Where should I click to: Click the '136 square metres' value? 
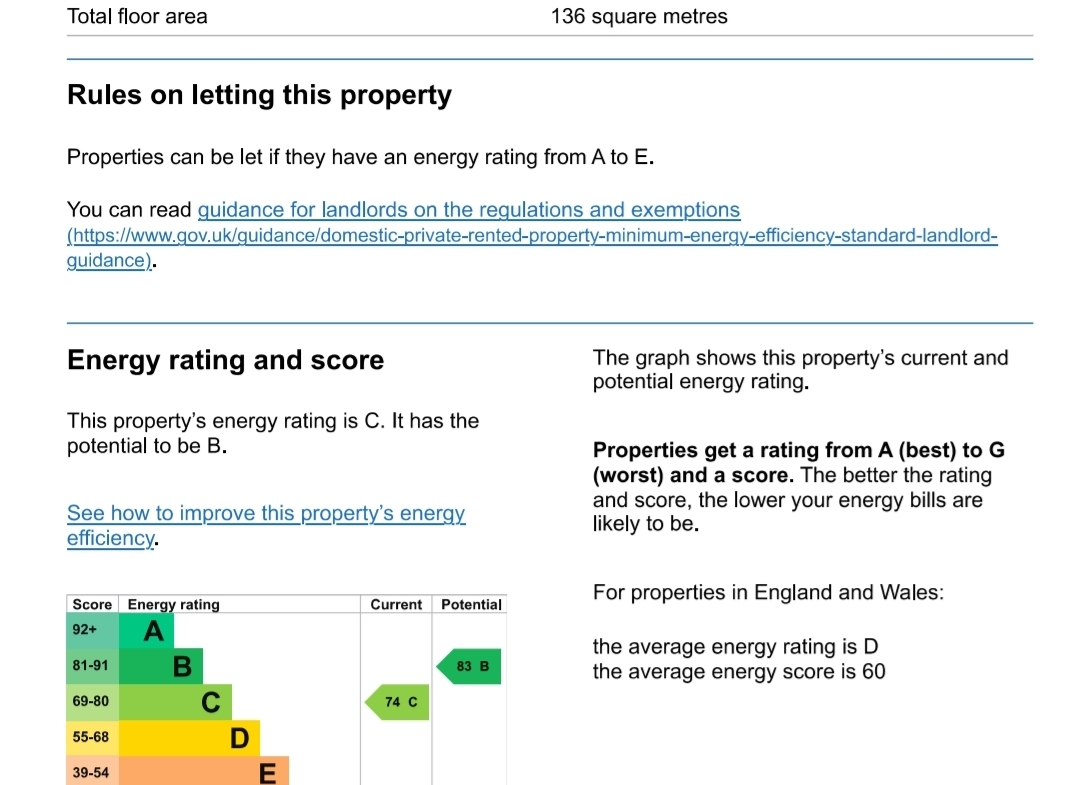(x=639, y=16)
